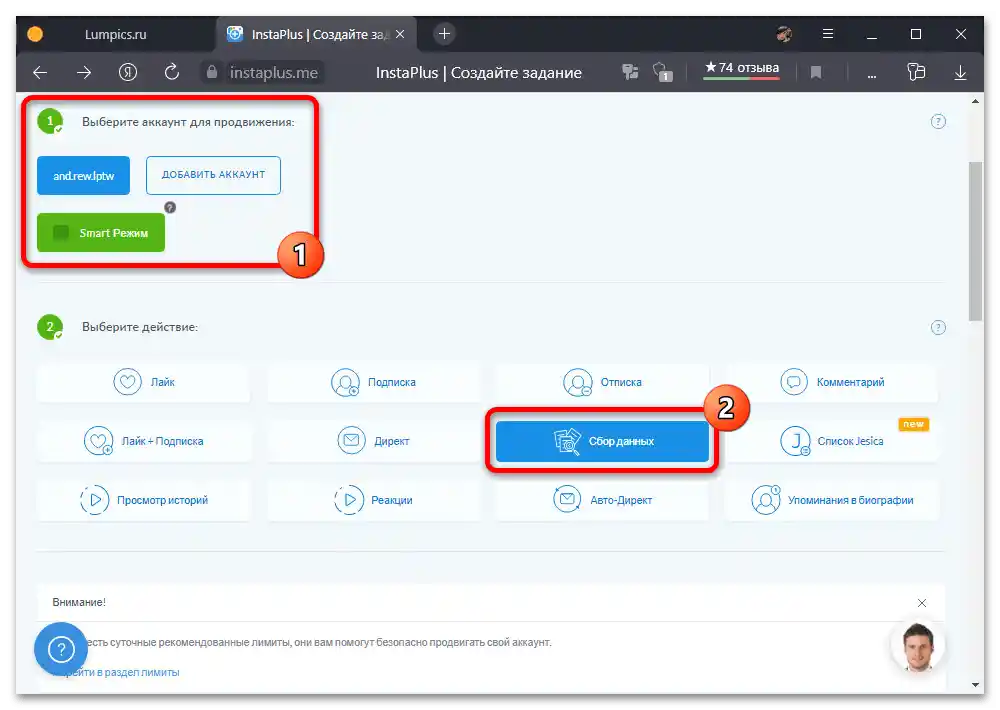This screenshot has width=1000, height=710.
Task: Open help for the Выберите действие step
Action: [938, 327]
